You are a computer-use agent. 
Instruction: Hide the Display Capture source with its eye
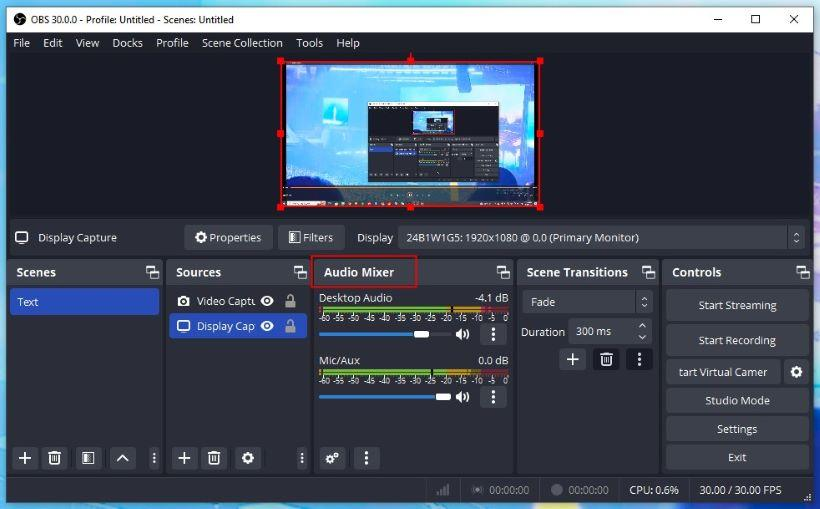point(267,326)
